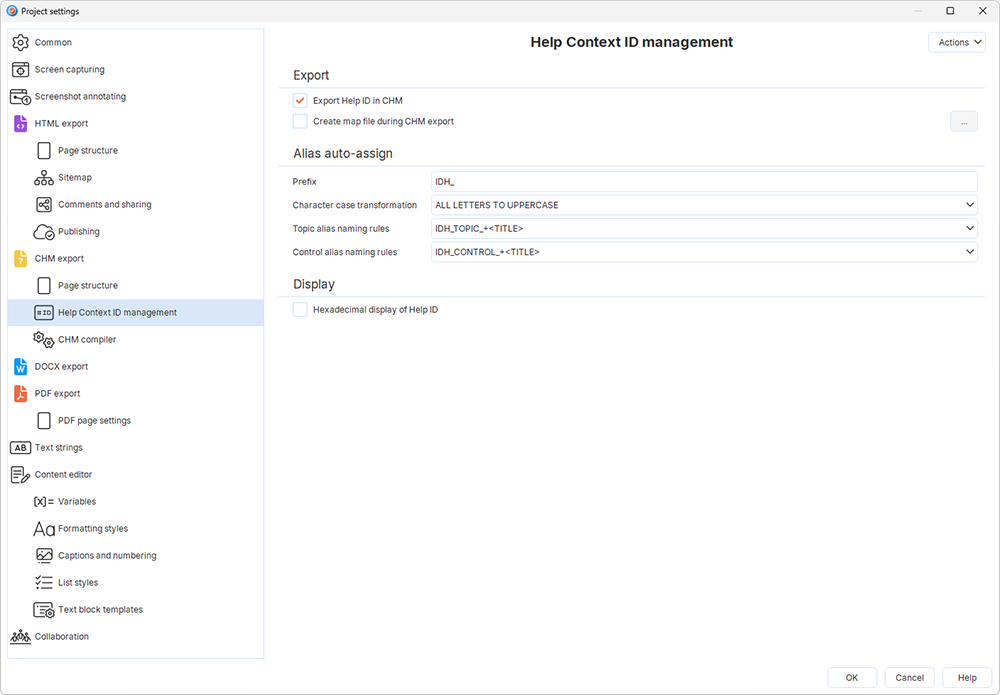Open CHM compiler label
Screen dimensions: 1000x695
pyautogui.click(x=87, y=340)
